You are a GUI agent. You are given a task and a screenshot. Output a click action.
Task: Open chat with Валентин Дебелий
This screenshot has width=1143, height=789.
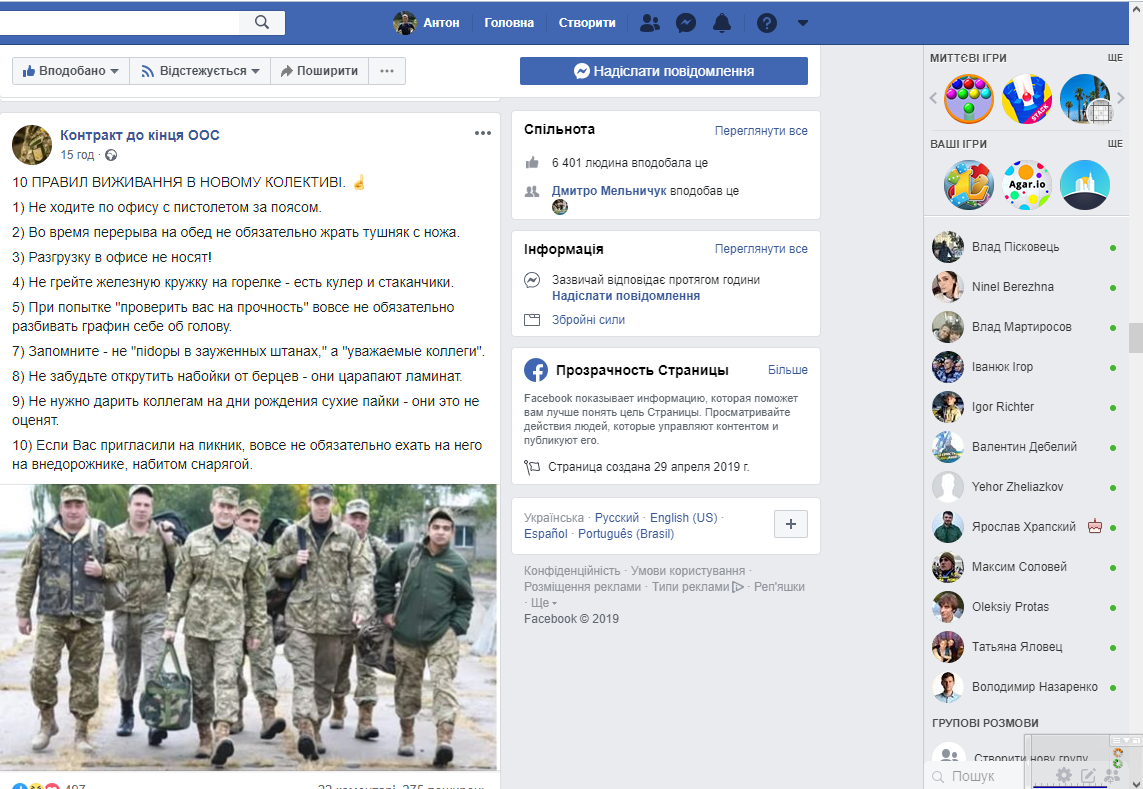tap(1025, 447)
